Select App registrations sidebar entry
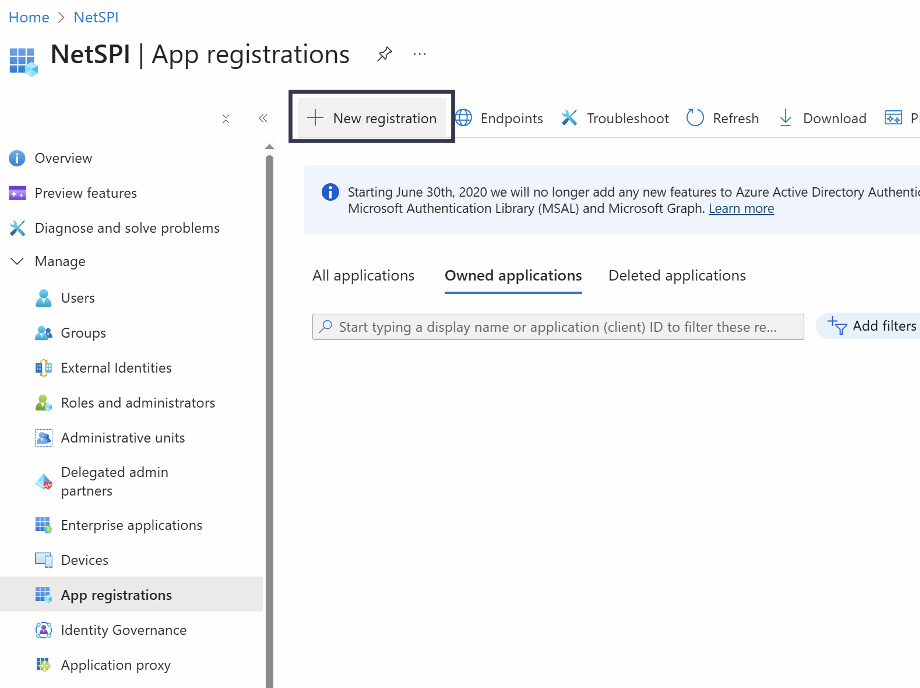 (131, 595)
